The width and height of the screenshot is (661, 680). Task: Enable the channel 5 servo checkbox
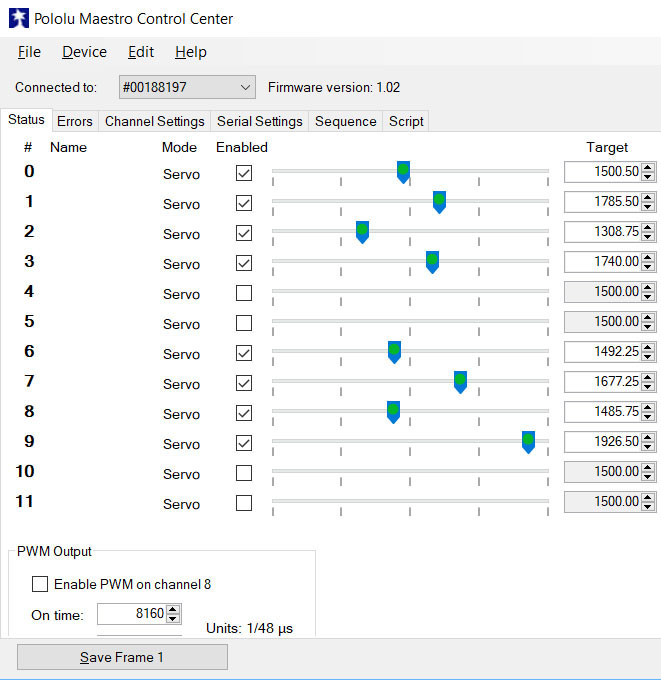[x=244, y=323]
